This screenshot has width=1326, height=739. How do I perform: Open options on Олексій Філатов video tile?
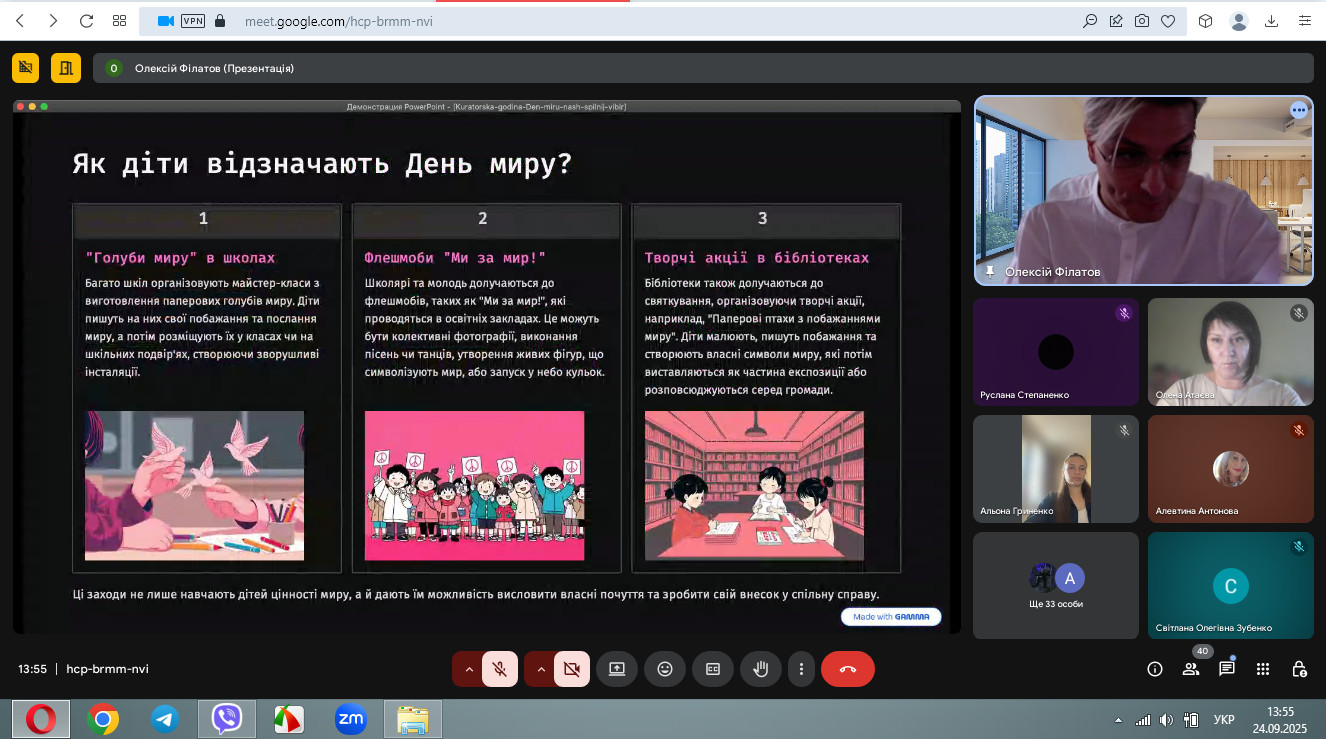(1299, 110)
